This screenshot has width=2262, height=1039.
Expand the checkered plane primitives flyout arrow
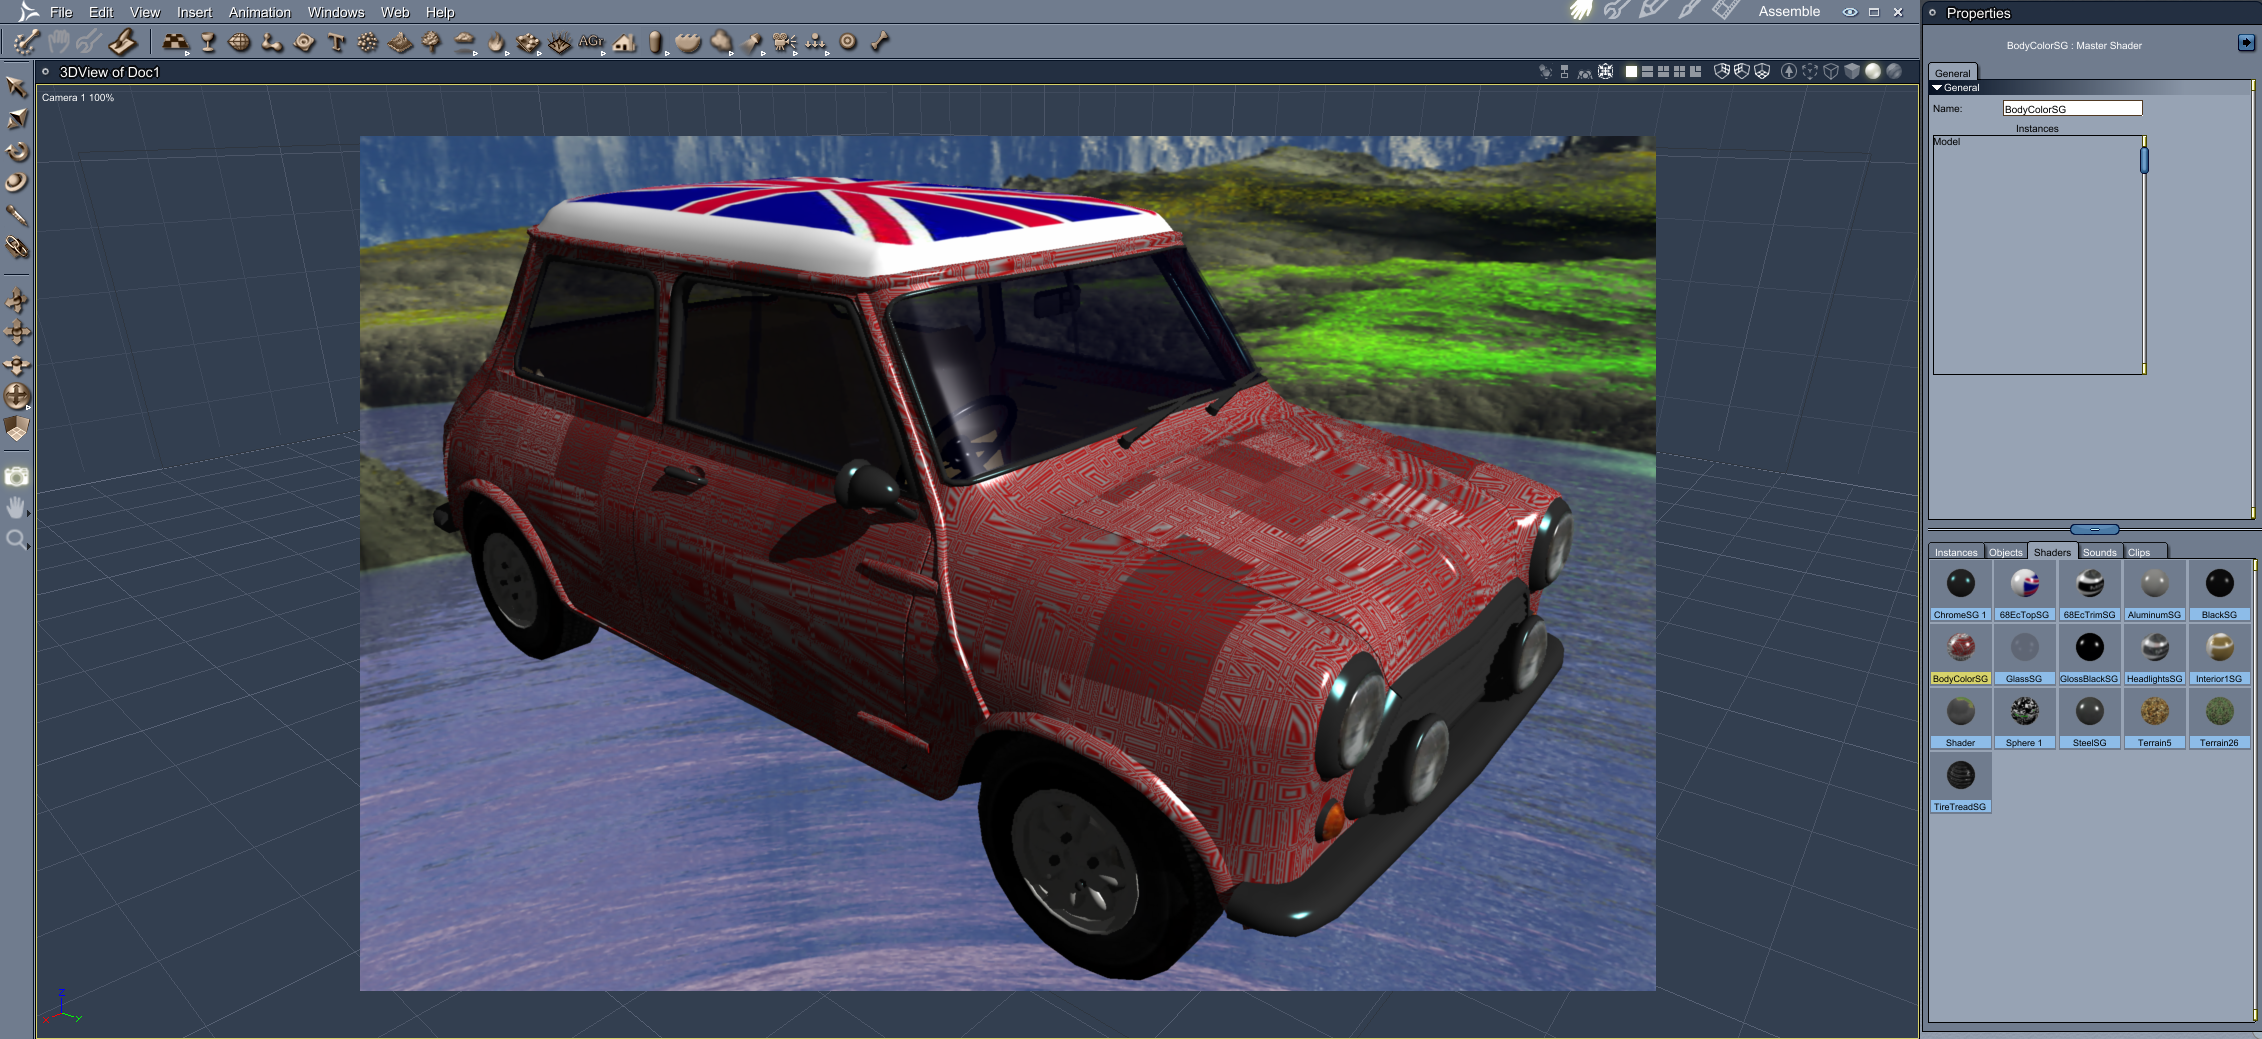(x=187, y=53)
